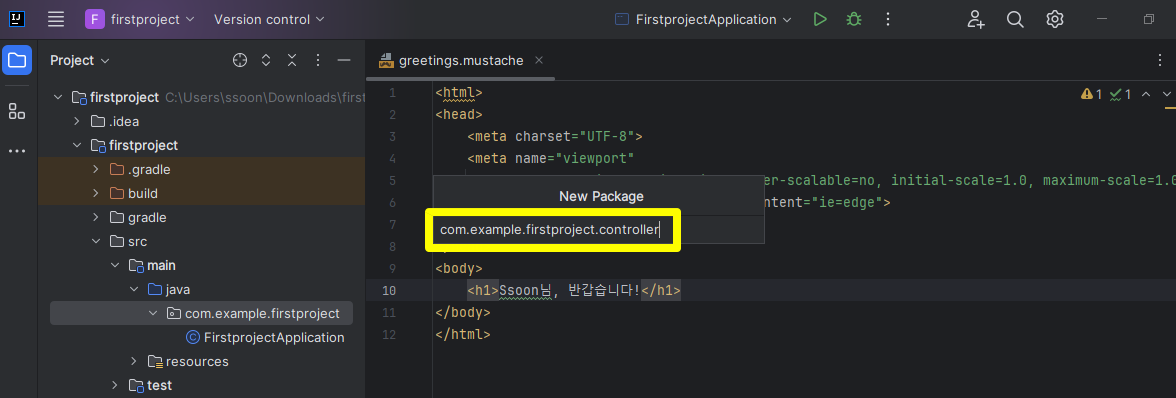
Task: Restore the window size
Action: [1148, 19]
